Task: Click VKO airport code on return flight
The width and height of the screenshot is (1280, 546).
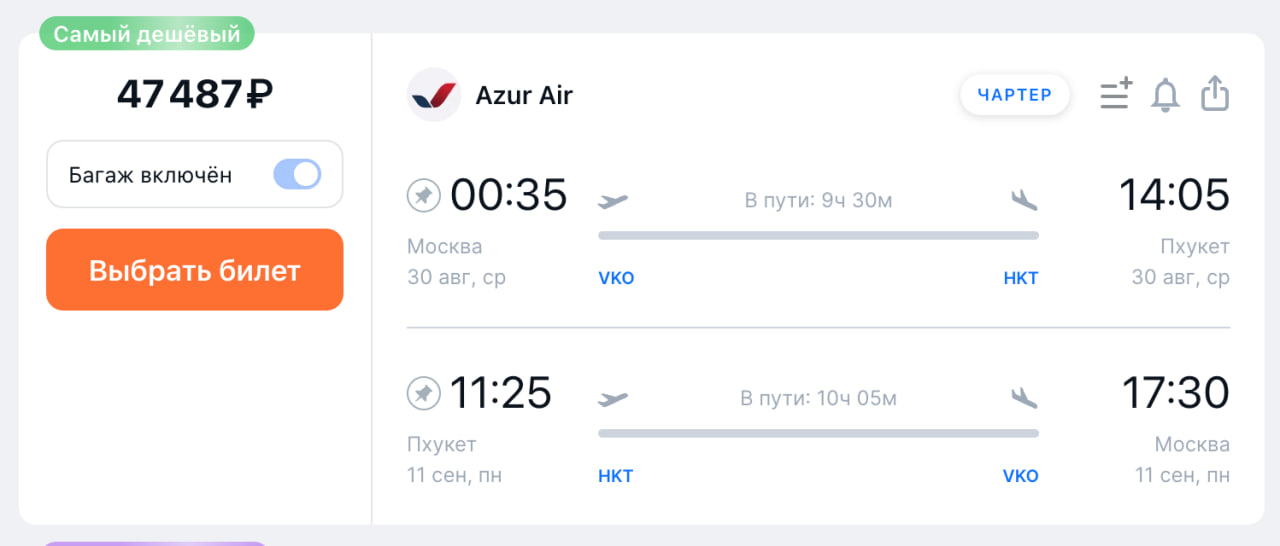Action: tap(1021, 476)
